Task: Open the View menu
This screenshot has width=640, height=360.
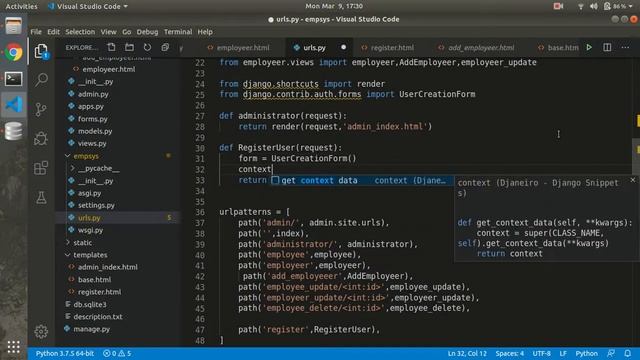Action: click(x=109, y=32)
